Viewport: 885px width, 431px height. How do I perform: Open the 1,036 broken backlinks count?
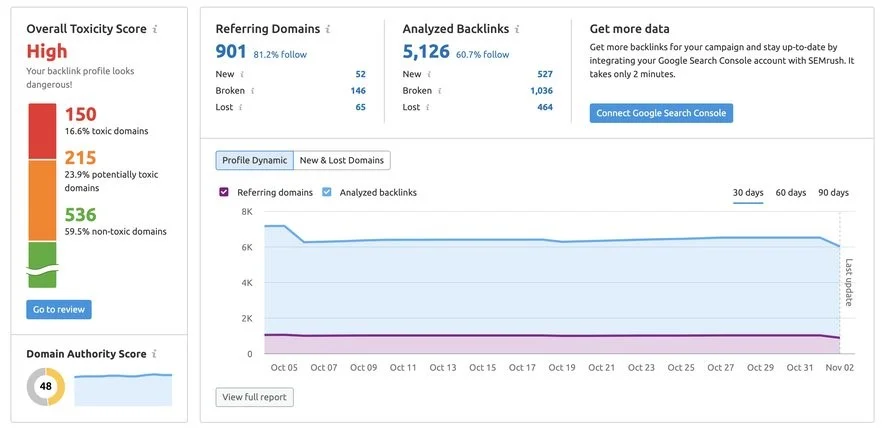[541, 90]
